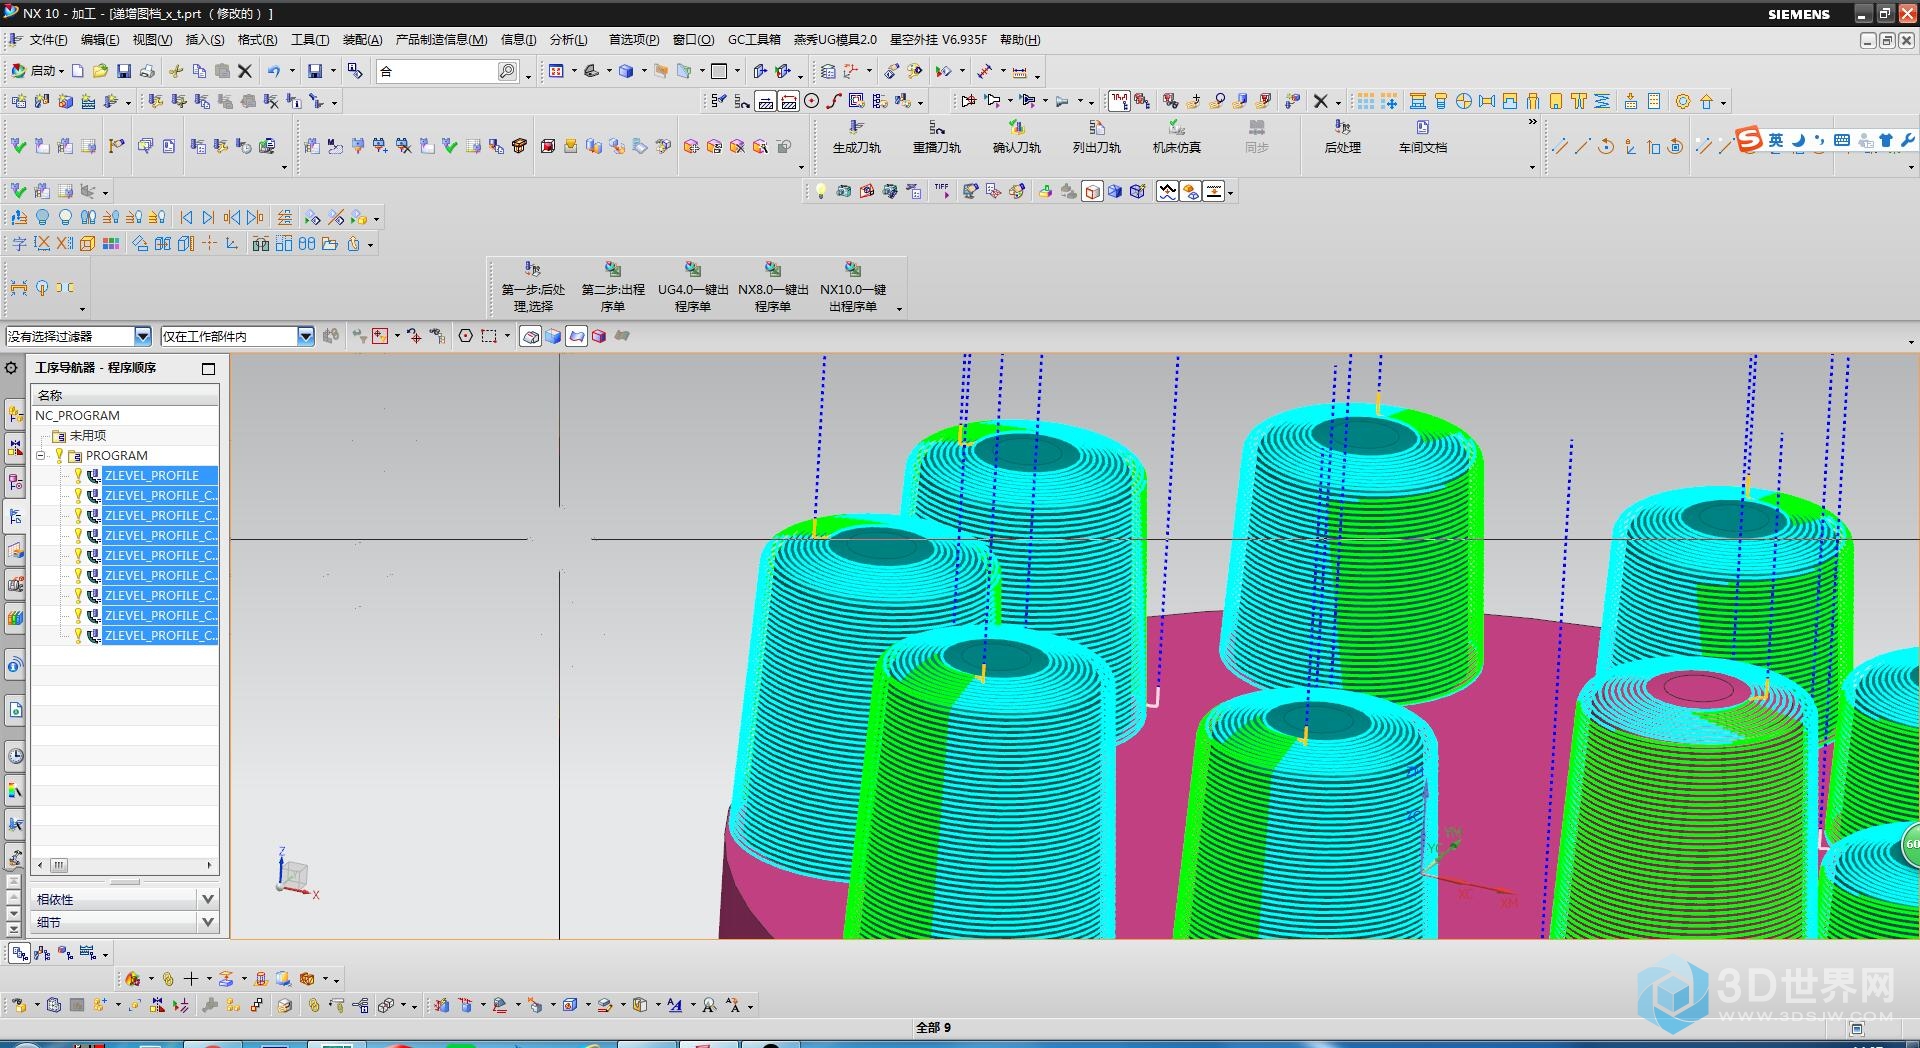Toggle the maximize box of the 工序导航器 panel
Viewport: 1920px width, 1048px height.
pos(208,369)
